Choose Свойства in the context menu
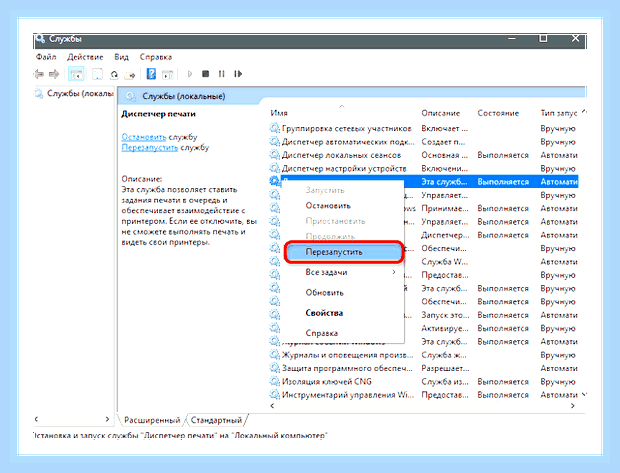The height and width of the screenshot is (473, 620). (342, 313)
